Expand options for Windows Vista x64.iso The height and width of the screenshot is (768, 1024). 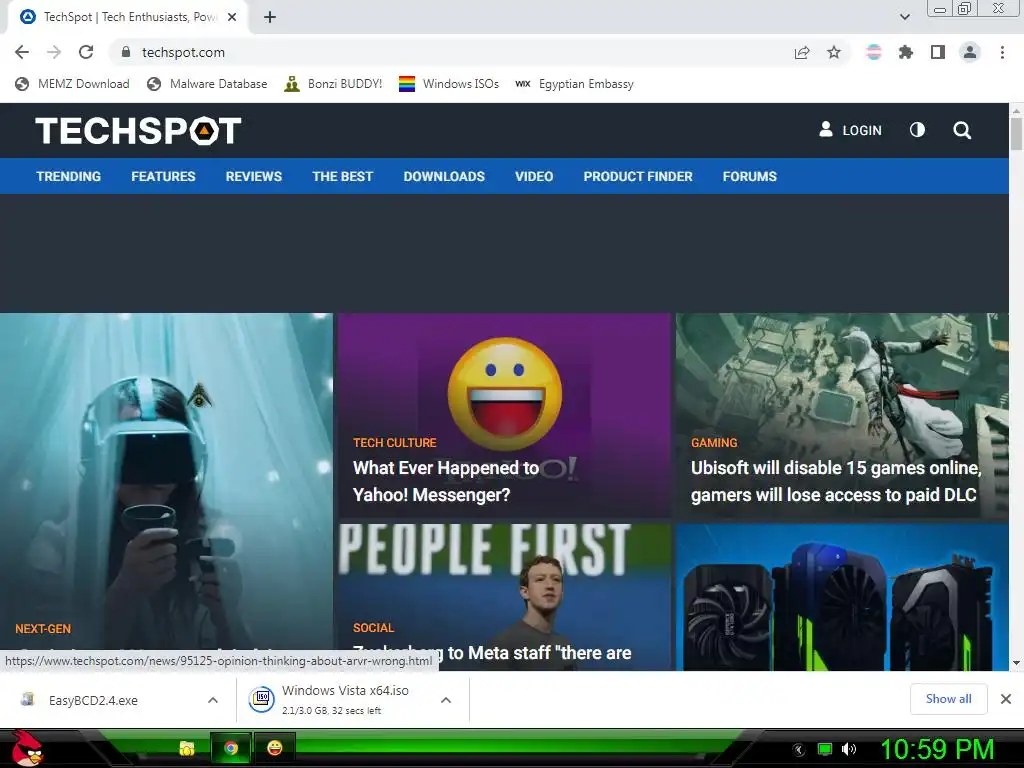tap(446, 700)
